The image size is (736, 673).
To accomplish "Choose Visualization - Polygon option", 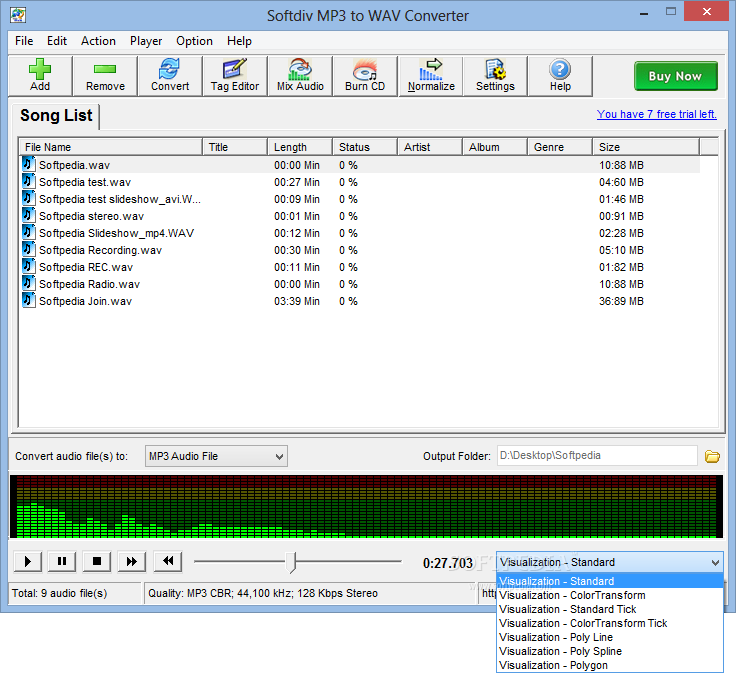I will [610, 665].
